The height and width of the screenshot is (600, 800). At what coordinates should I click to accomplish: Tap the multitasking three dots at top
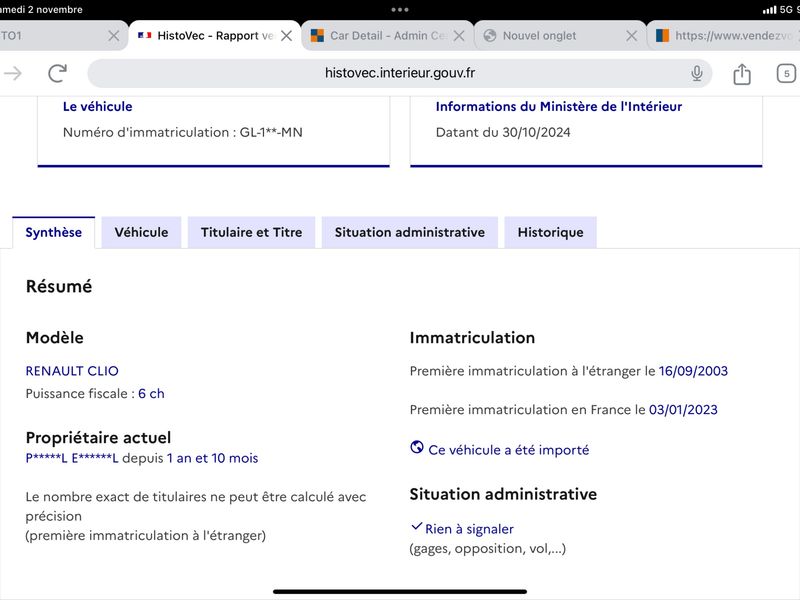pyautogui.click(x=399, y=9)
